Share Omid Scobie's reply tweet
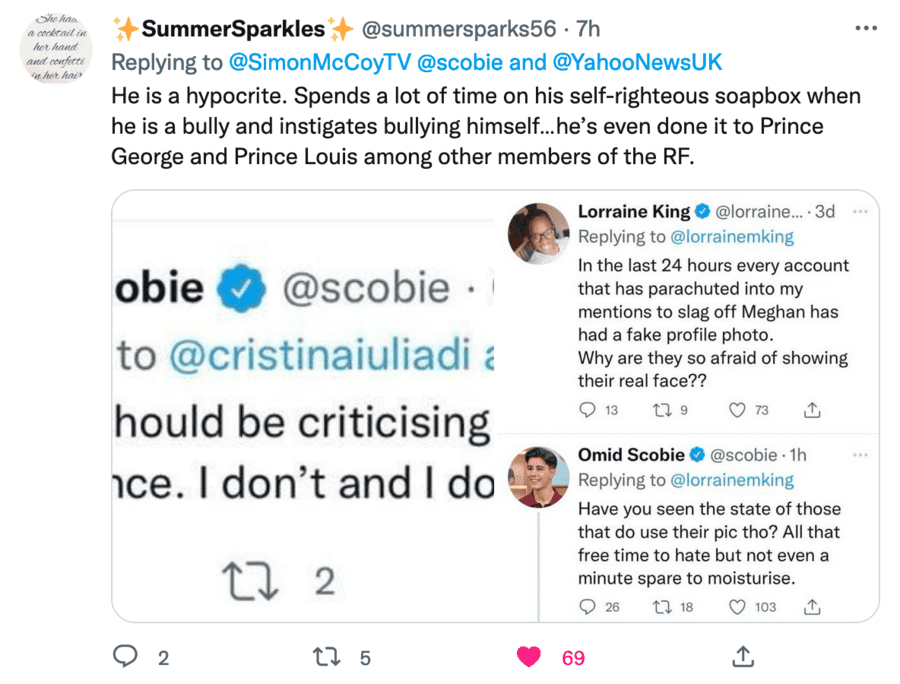900x684 pixels. (x=813, y=606)
